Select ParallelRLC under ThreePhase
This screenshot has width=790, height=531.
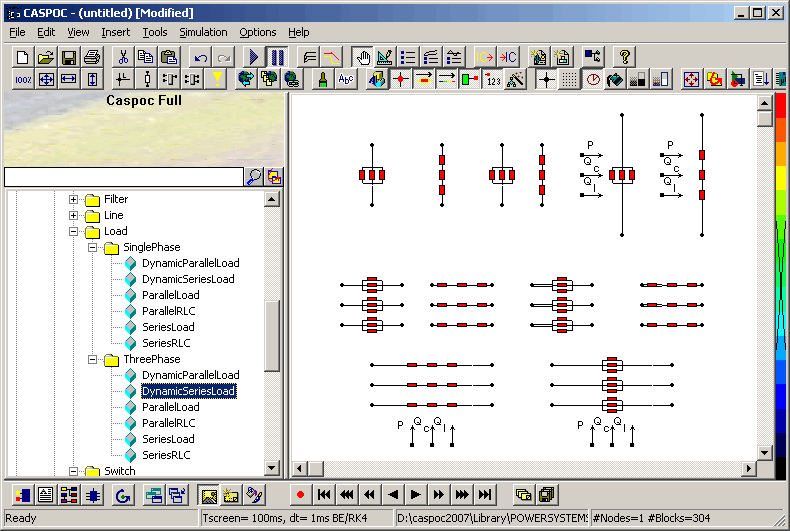(x=170, y=423)
